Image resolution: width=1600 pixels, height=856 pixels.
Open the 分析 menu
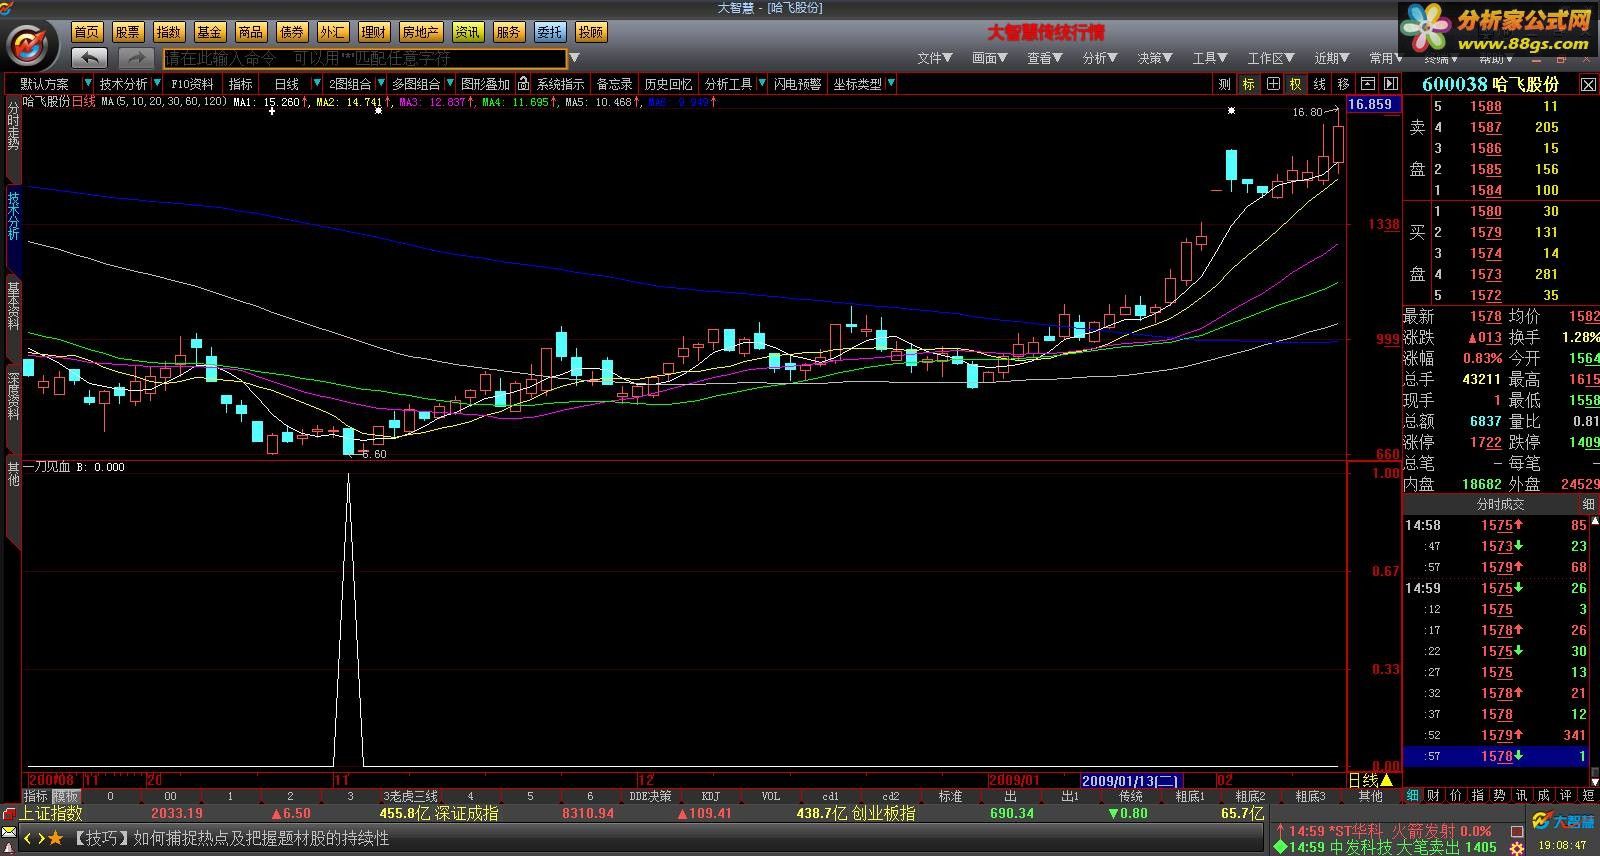point(1100,58)
